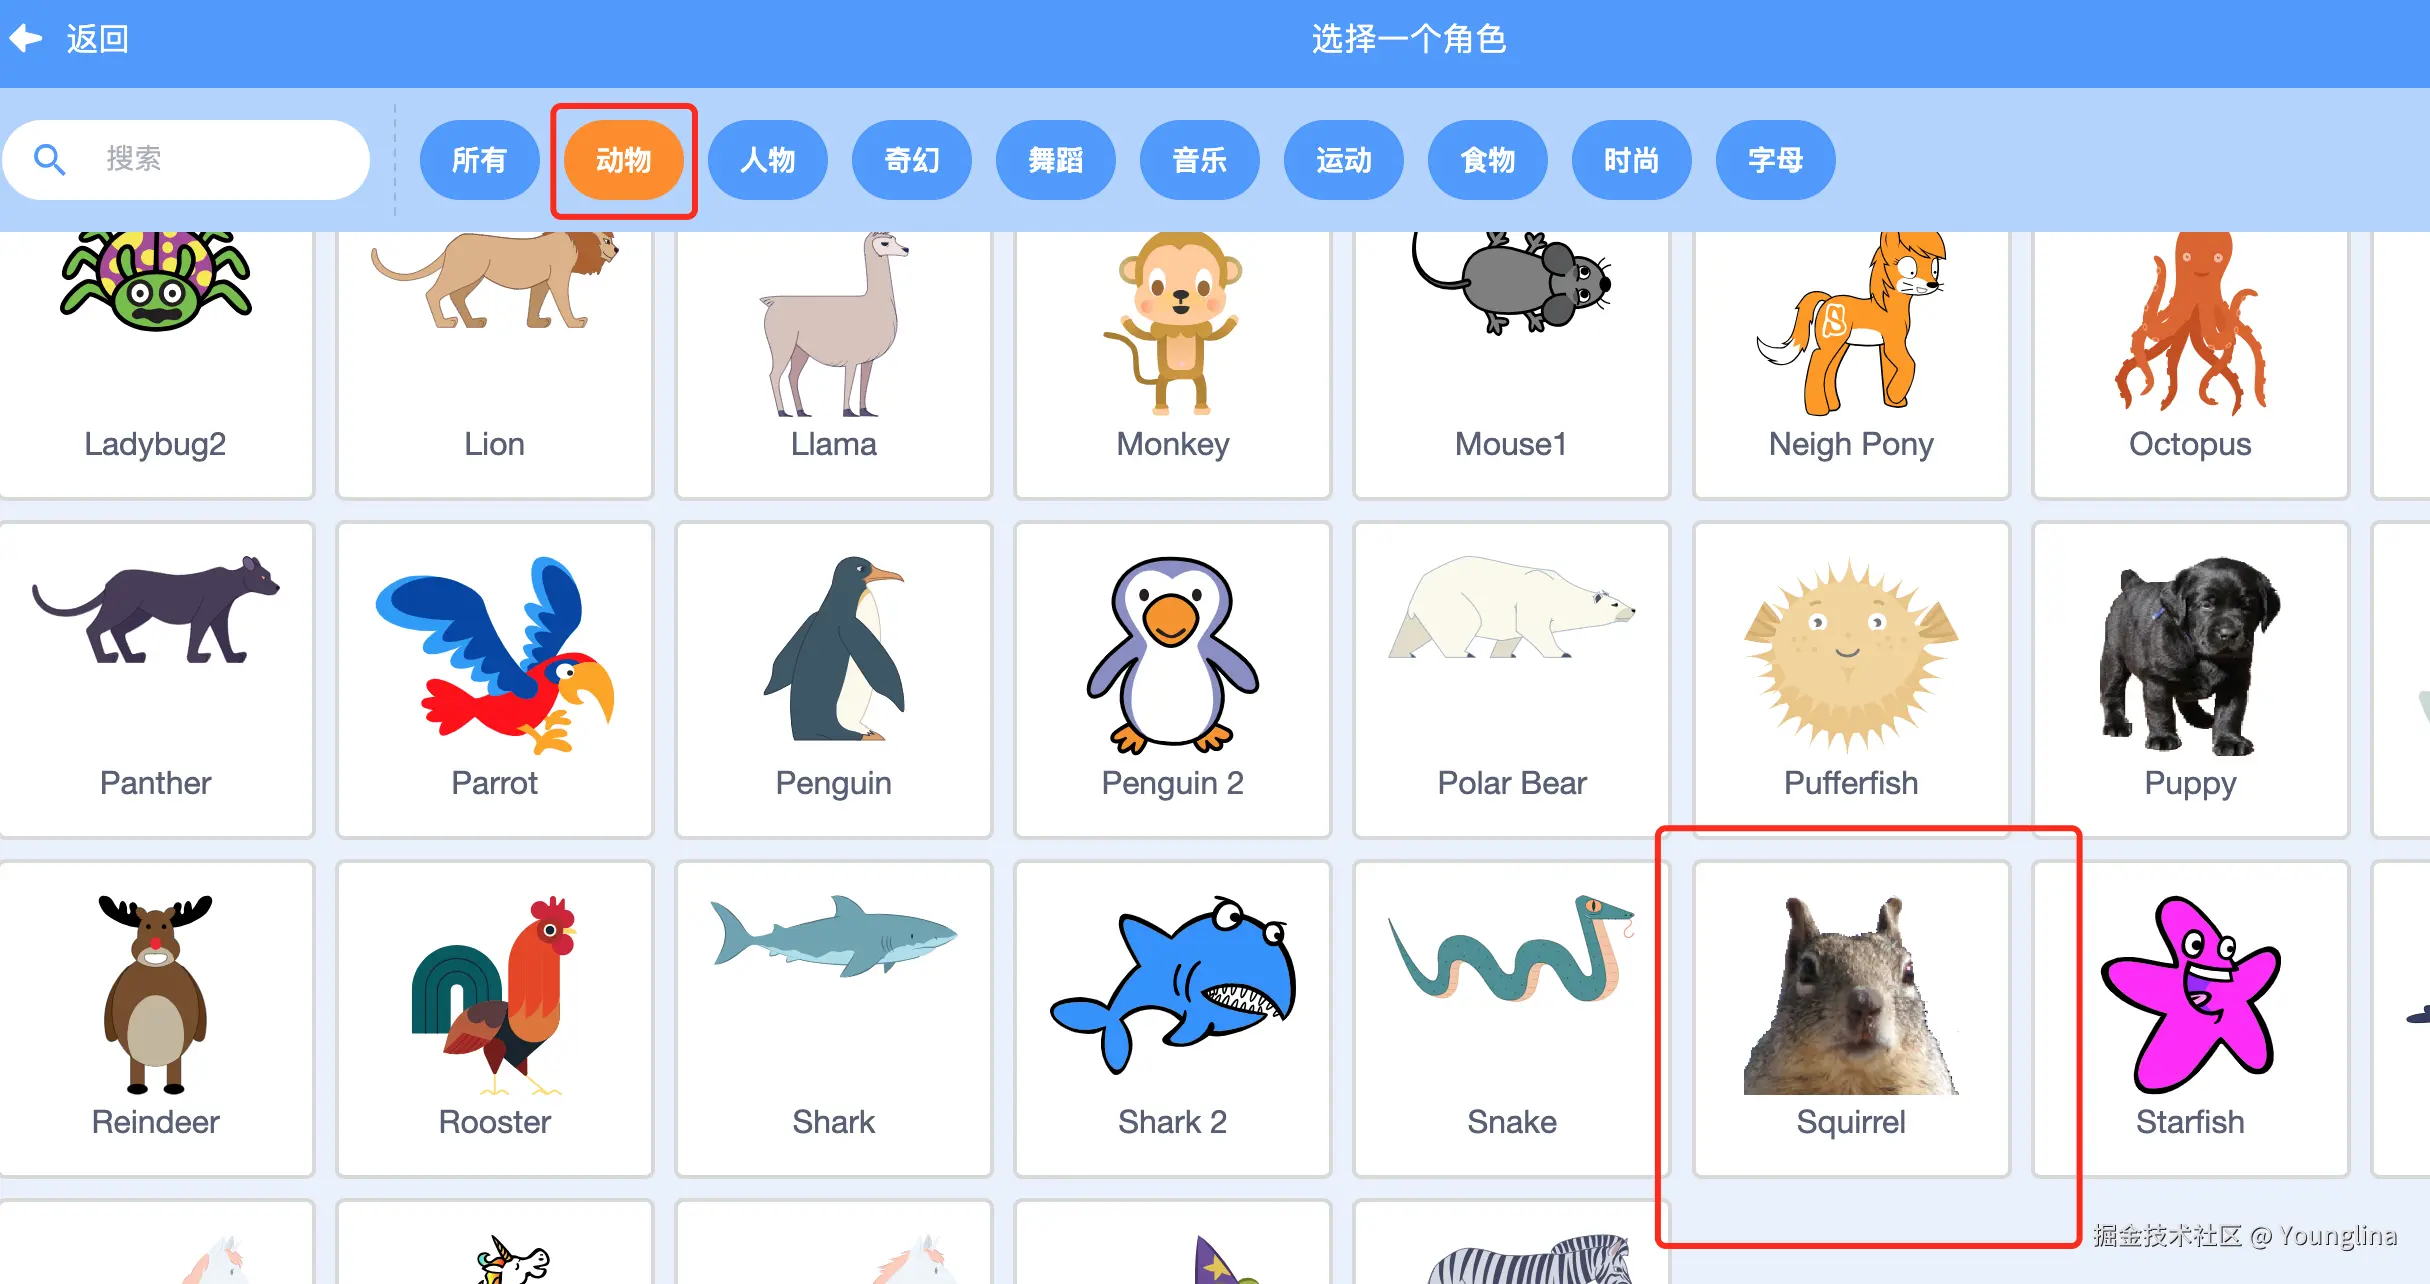2430x1284 pixels.
Task: Switch to the 人物 category
Action: click(767, 160)
